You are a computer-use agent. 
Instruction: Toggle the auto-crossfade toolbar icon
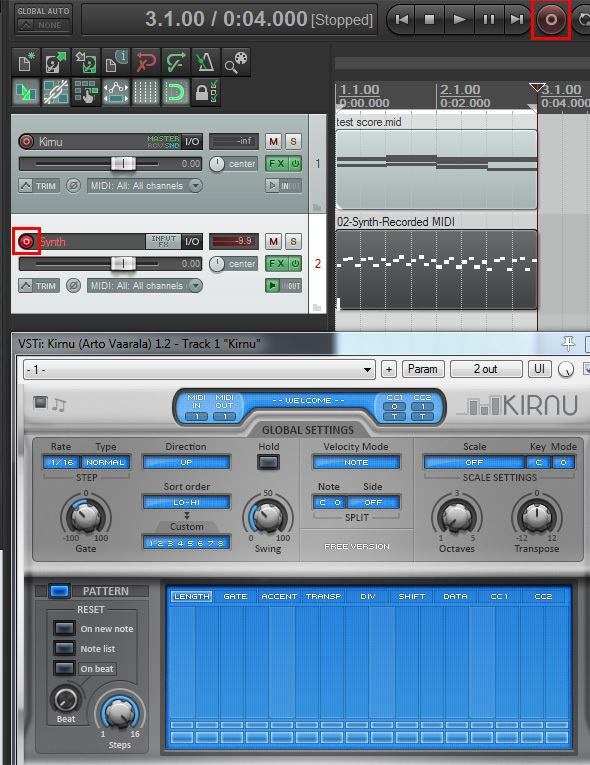point(26,92)
